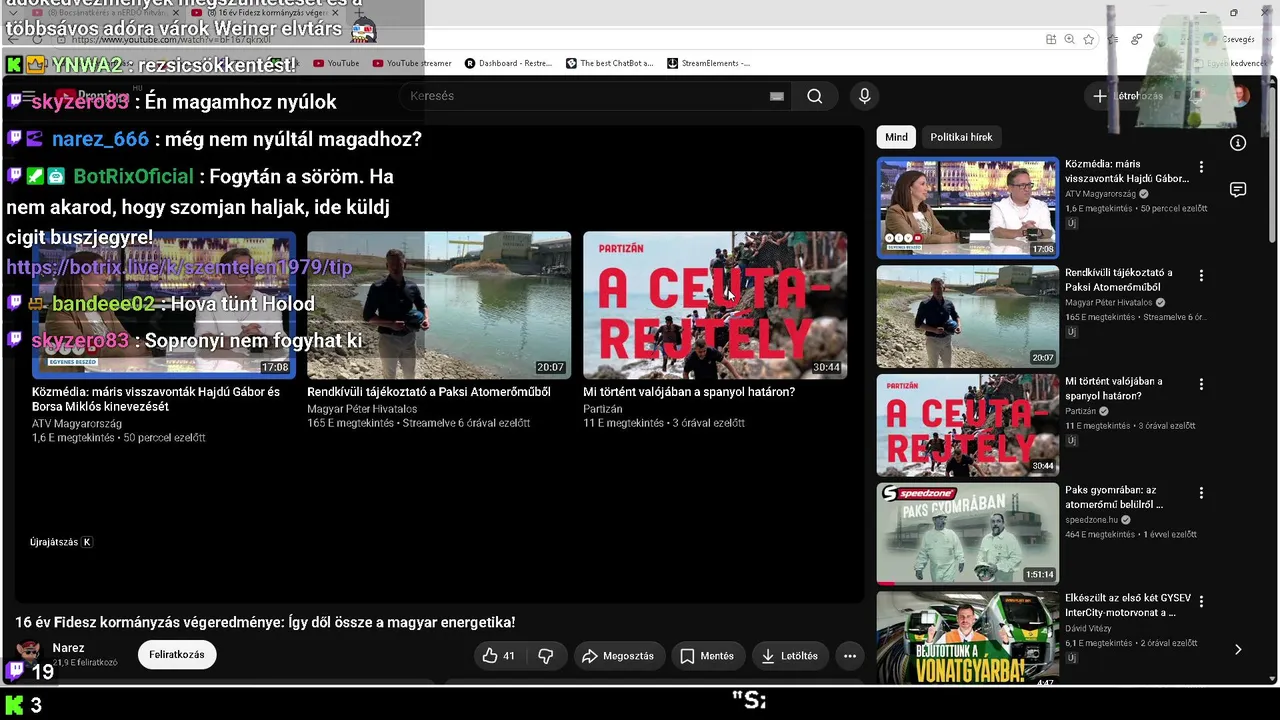Open the YouTube streamer bookmark

[x=412, y=63]
